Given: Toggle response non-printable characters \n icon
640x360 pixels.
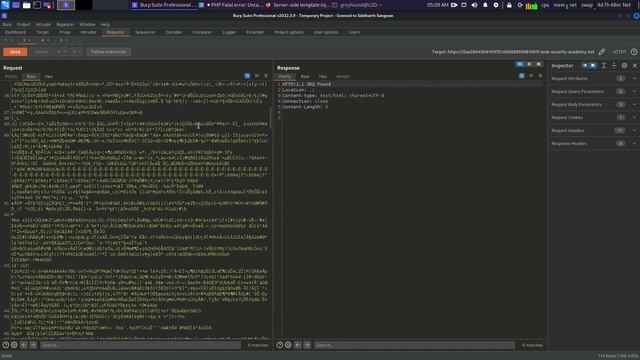Looking at the screenshot, I should [x=531, y=76].
